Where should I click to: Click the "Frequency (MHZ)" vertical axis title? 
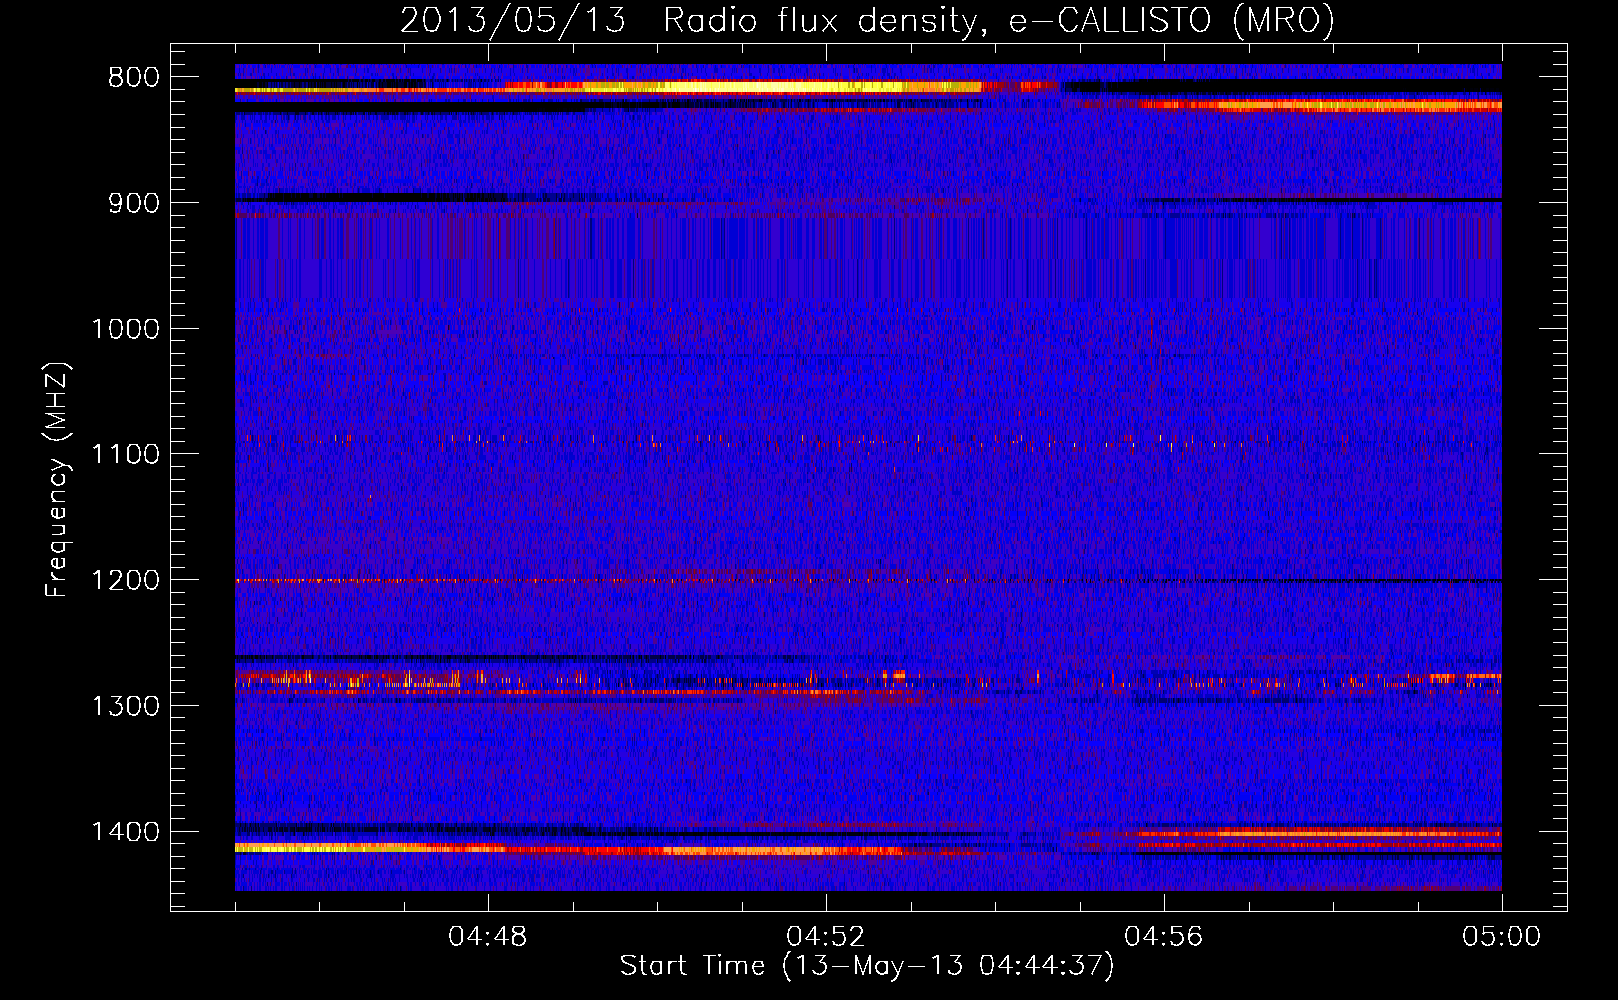click(58, 479)
